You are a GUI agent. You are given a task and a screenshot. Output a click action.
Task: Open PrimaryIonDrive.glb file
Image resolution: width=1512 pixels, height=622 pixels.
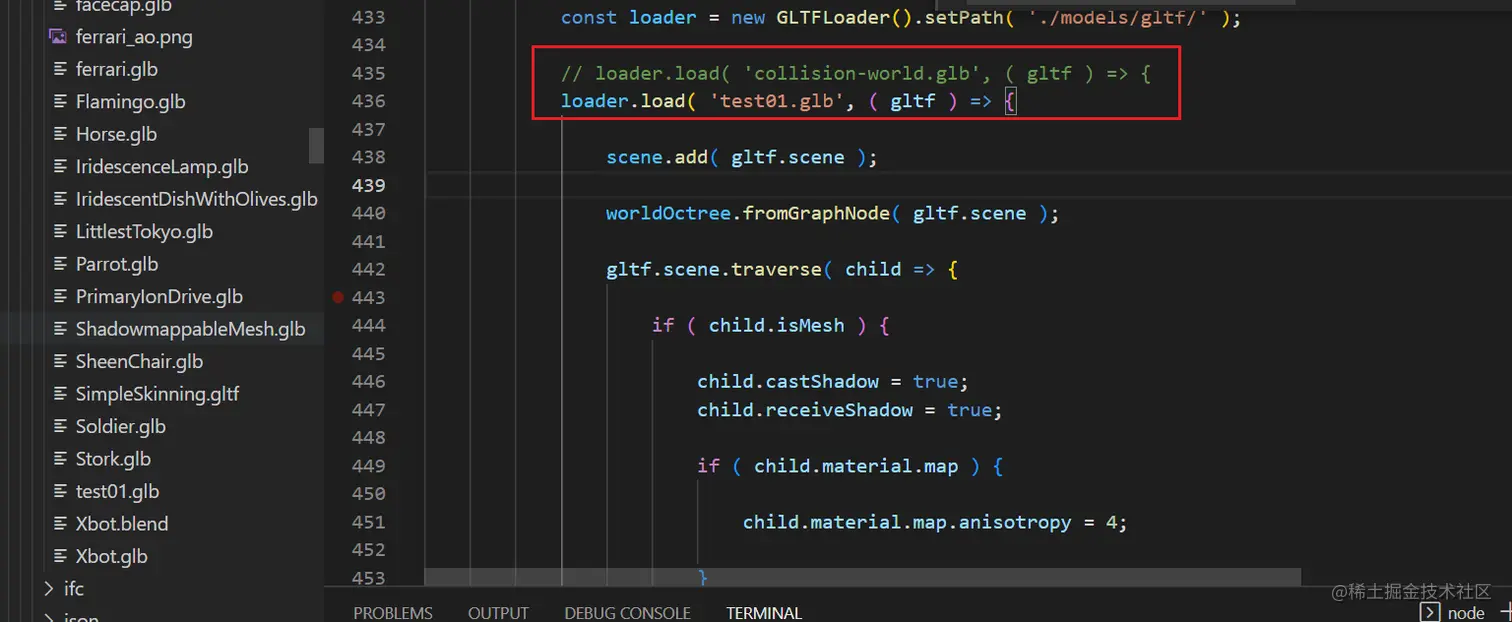(159, 297)
